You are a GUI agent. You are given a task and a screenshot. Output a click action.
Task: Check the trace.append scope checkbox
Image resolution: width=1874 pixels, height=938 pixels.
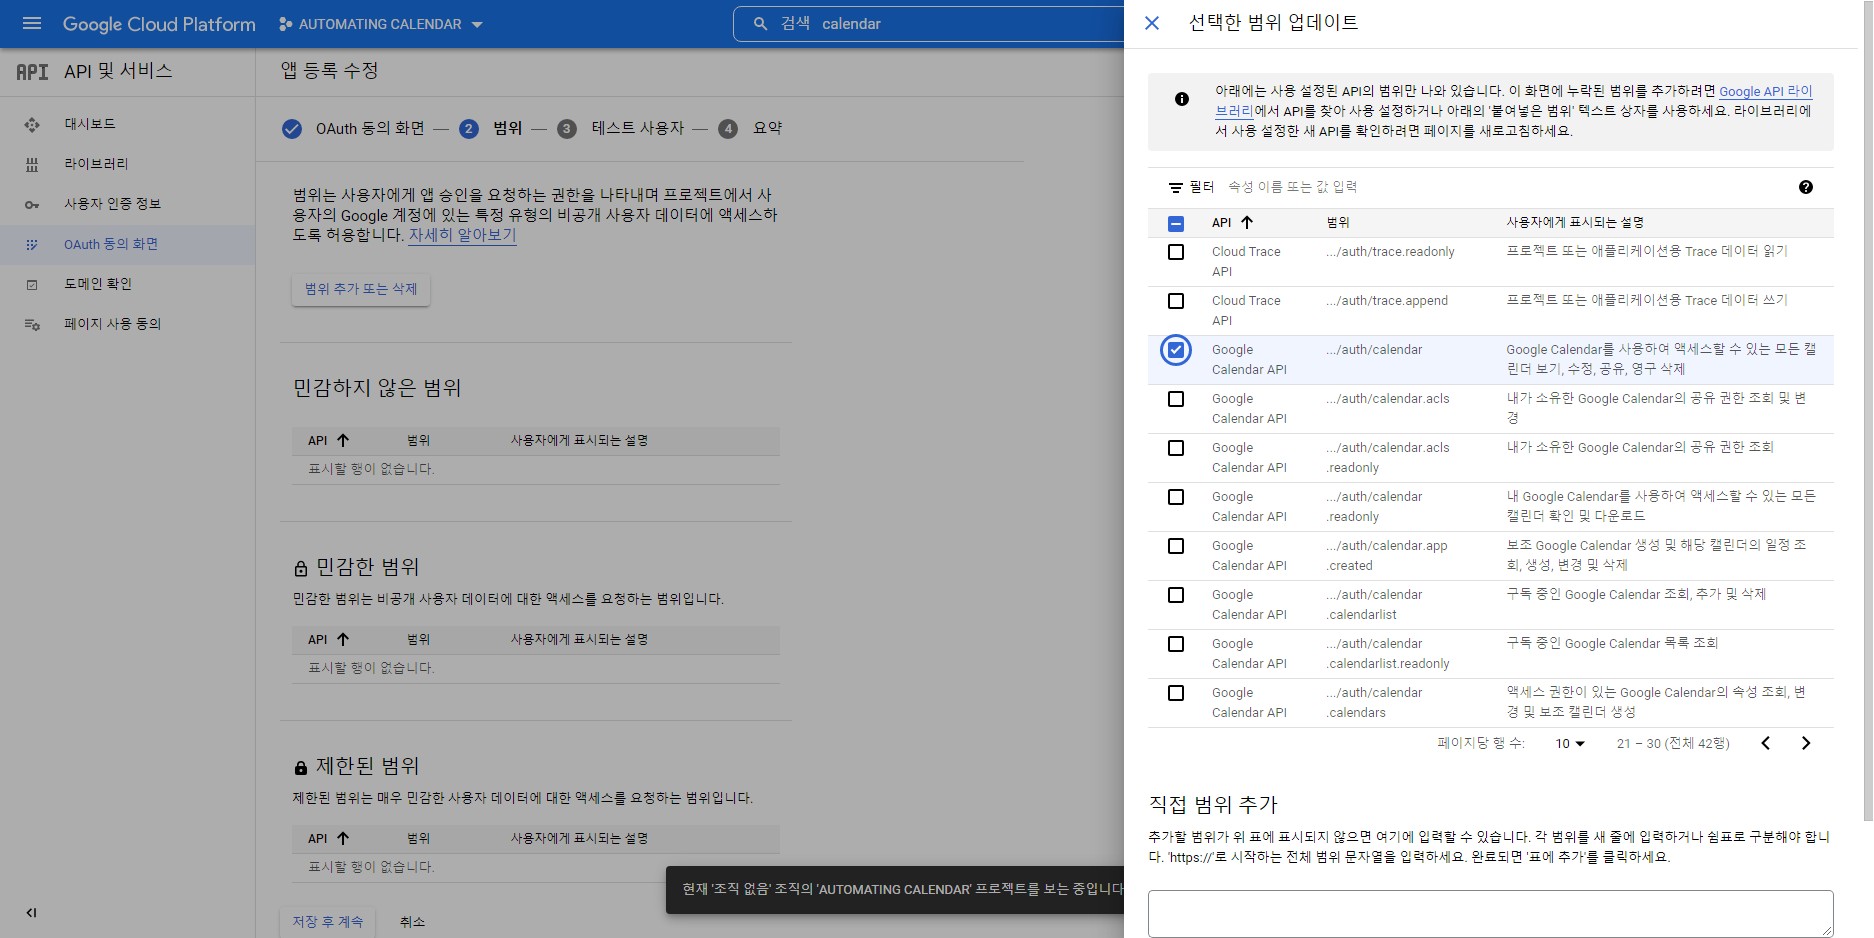(1176, 301)
